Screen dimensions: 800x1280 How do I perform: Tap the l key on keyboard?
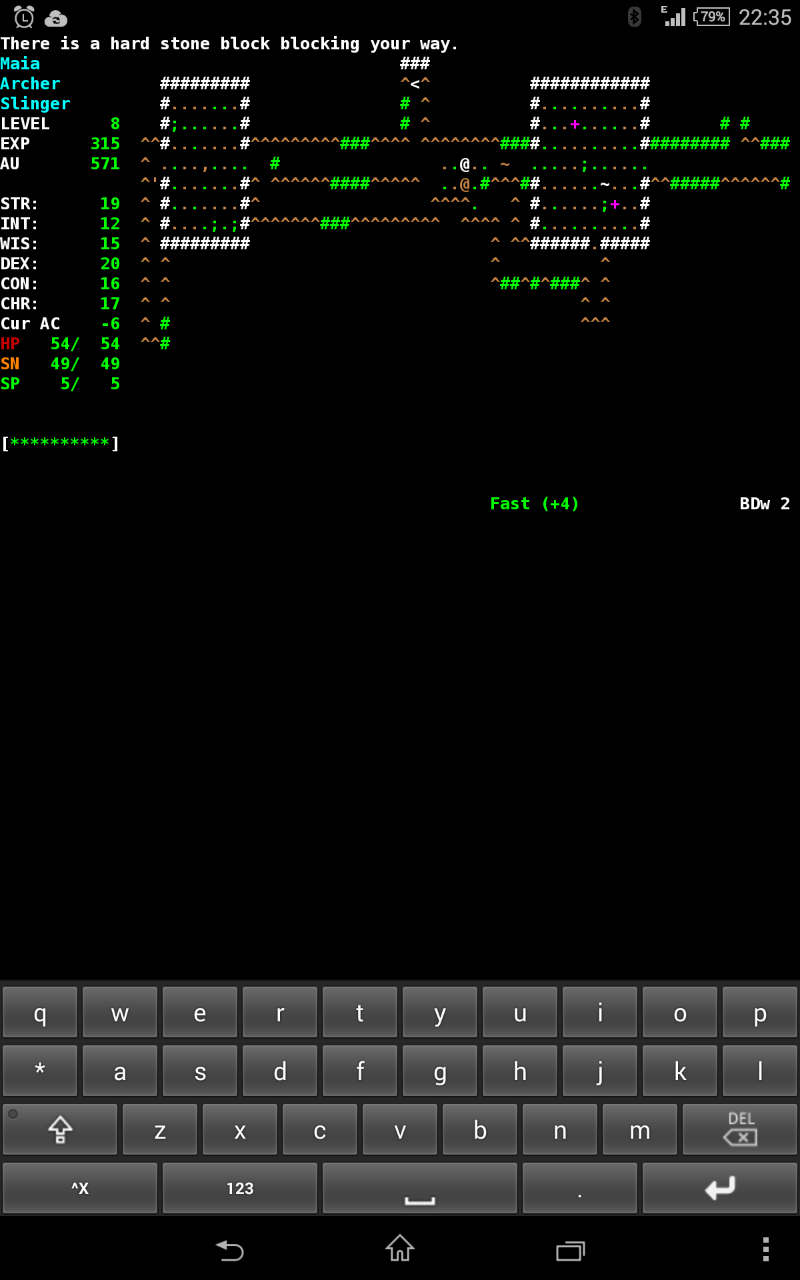point(760,1071)
